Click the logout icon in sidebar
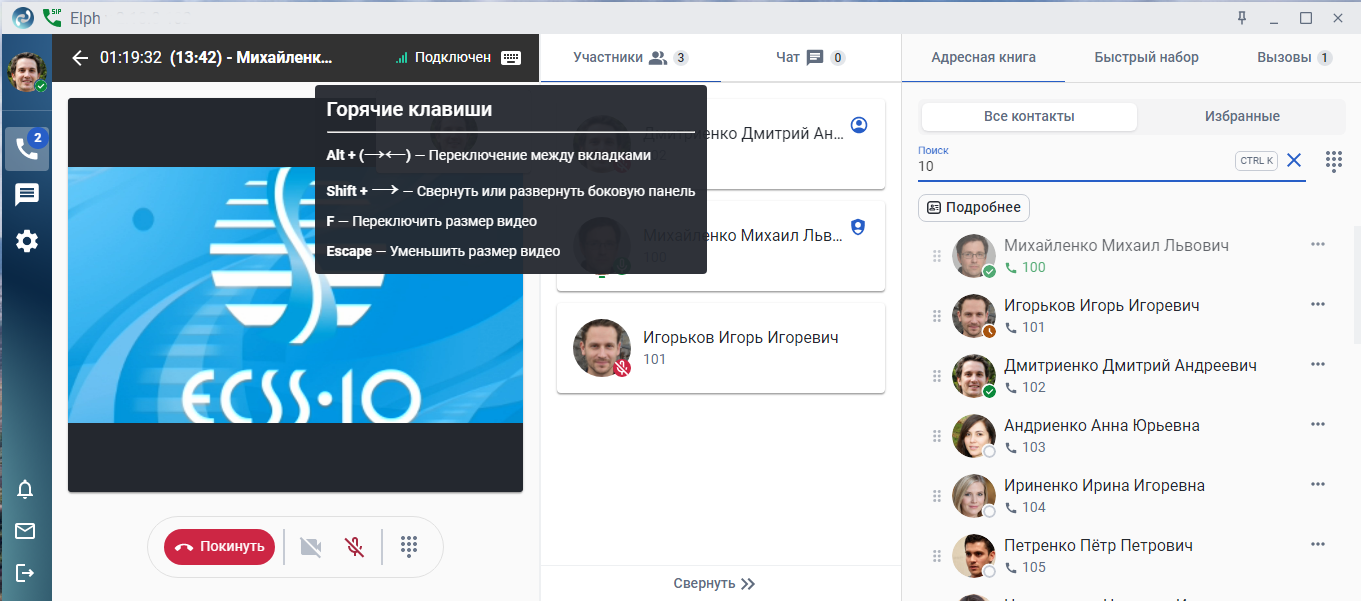The height and width of the screenshot is (601, 1361). [x=25, y=573]
